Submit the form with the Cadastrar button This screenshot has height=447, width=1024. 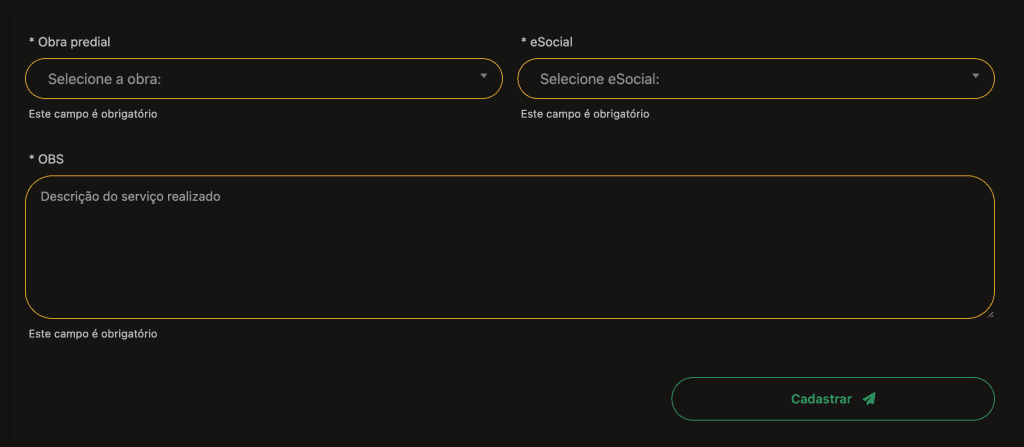[832, 399]
